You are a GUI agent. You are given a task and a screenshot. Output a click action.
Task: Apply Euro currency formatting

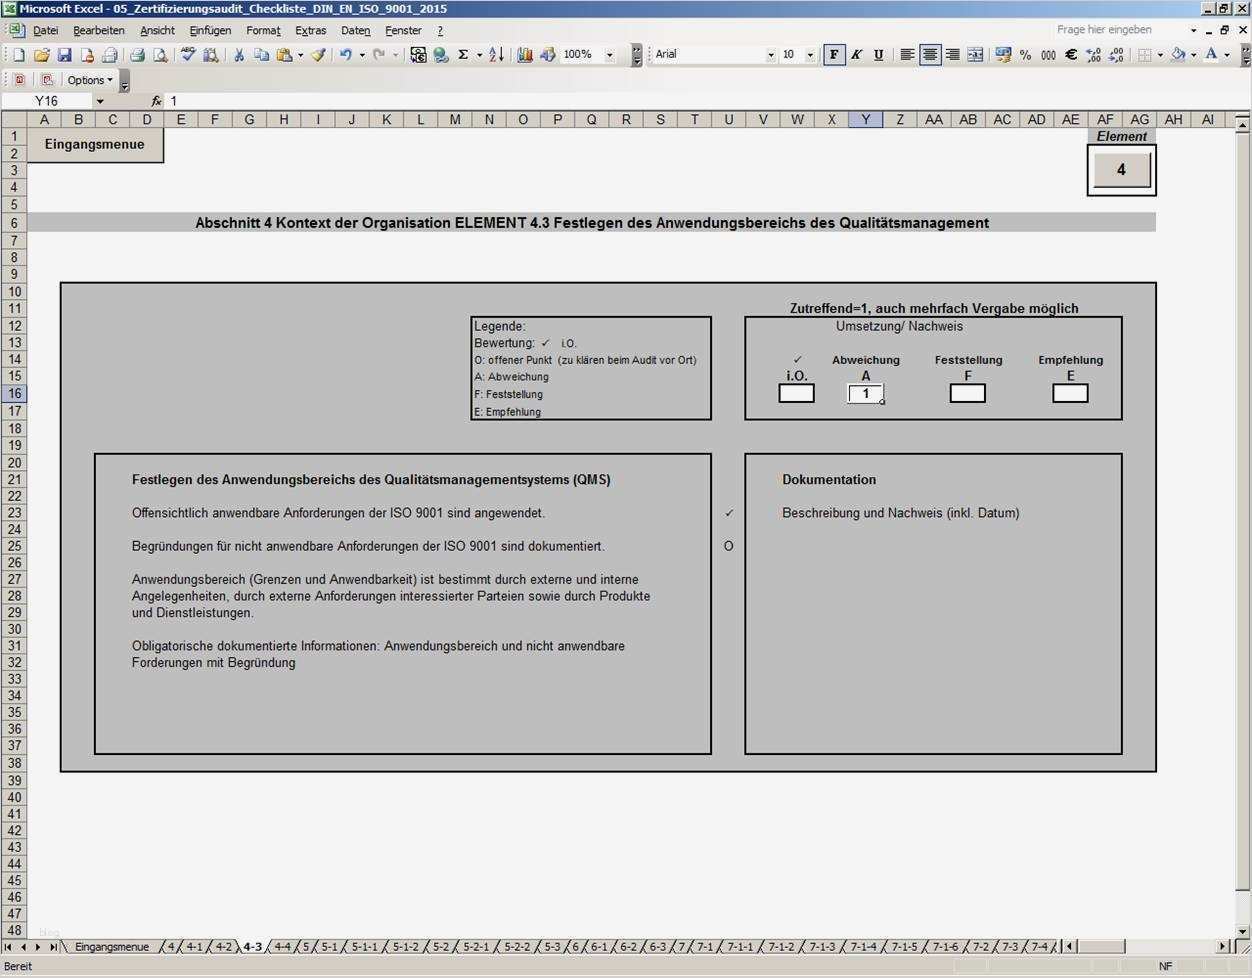coord(1069,55)
